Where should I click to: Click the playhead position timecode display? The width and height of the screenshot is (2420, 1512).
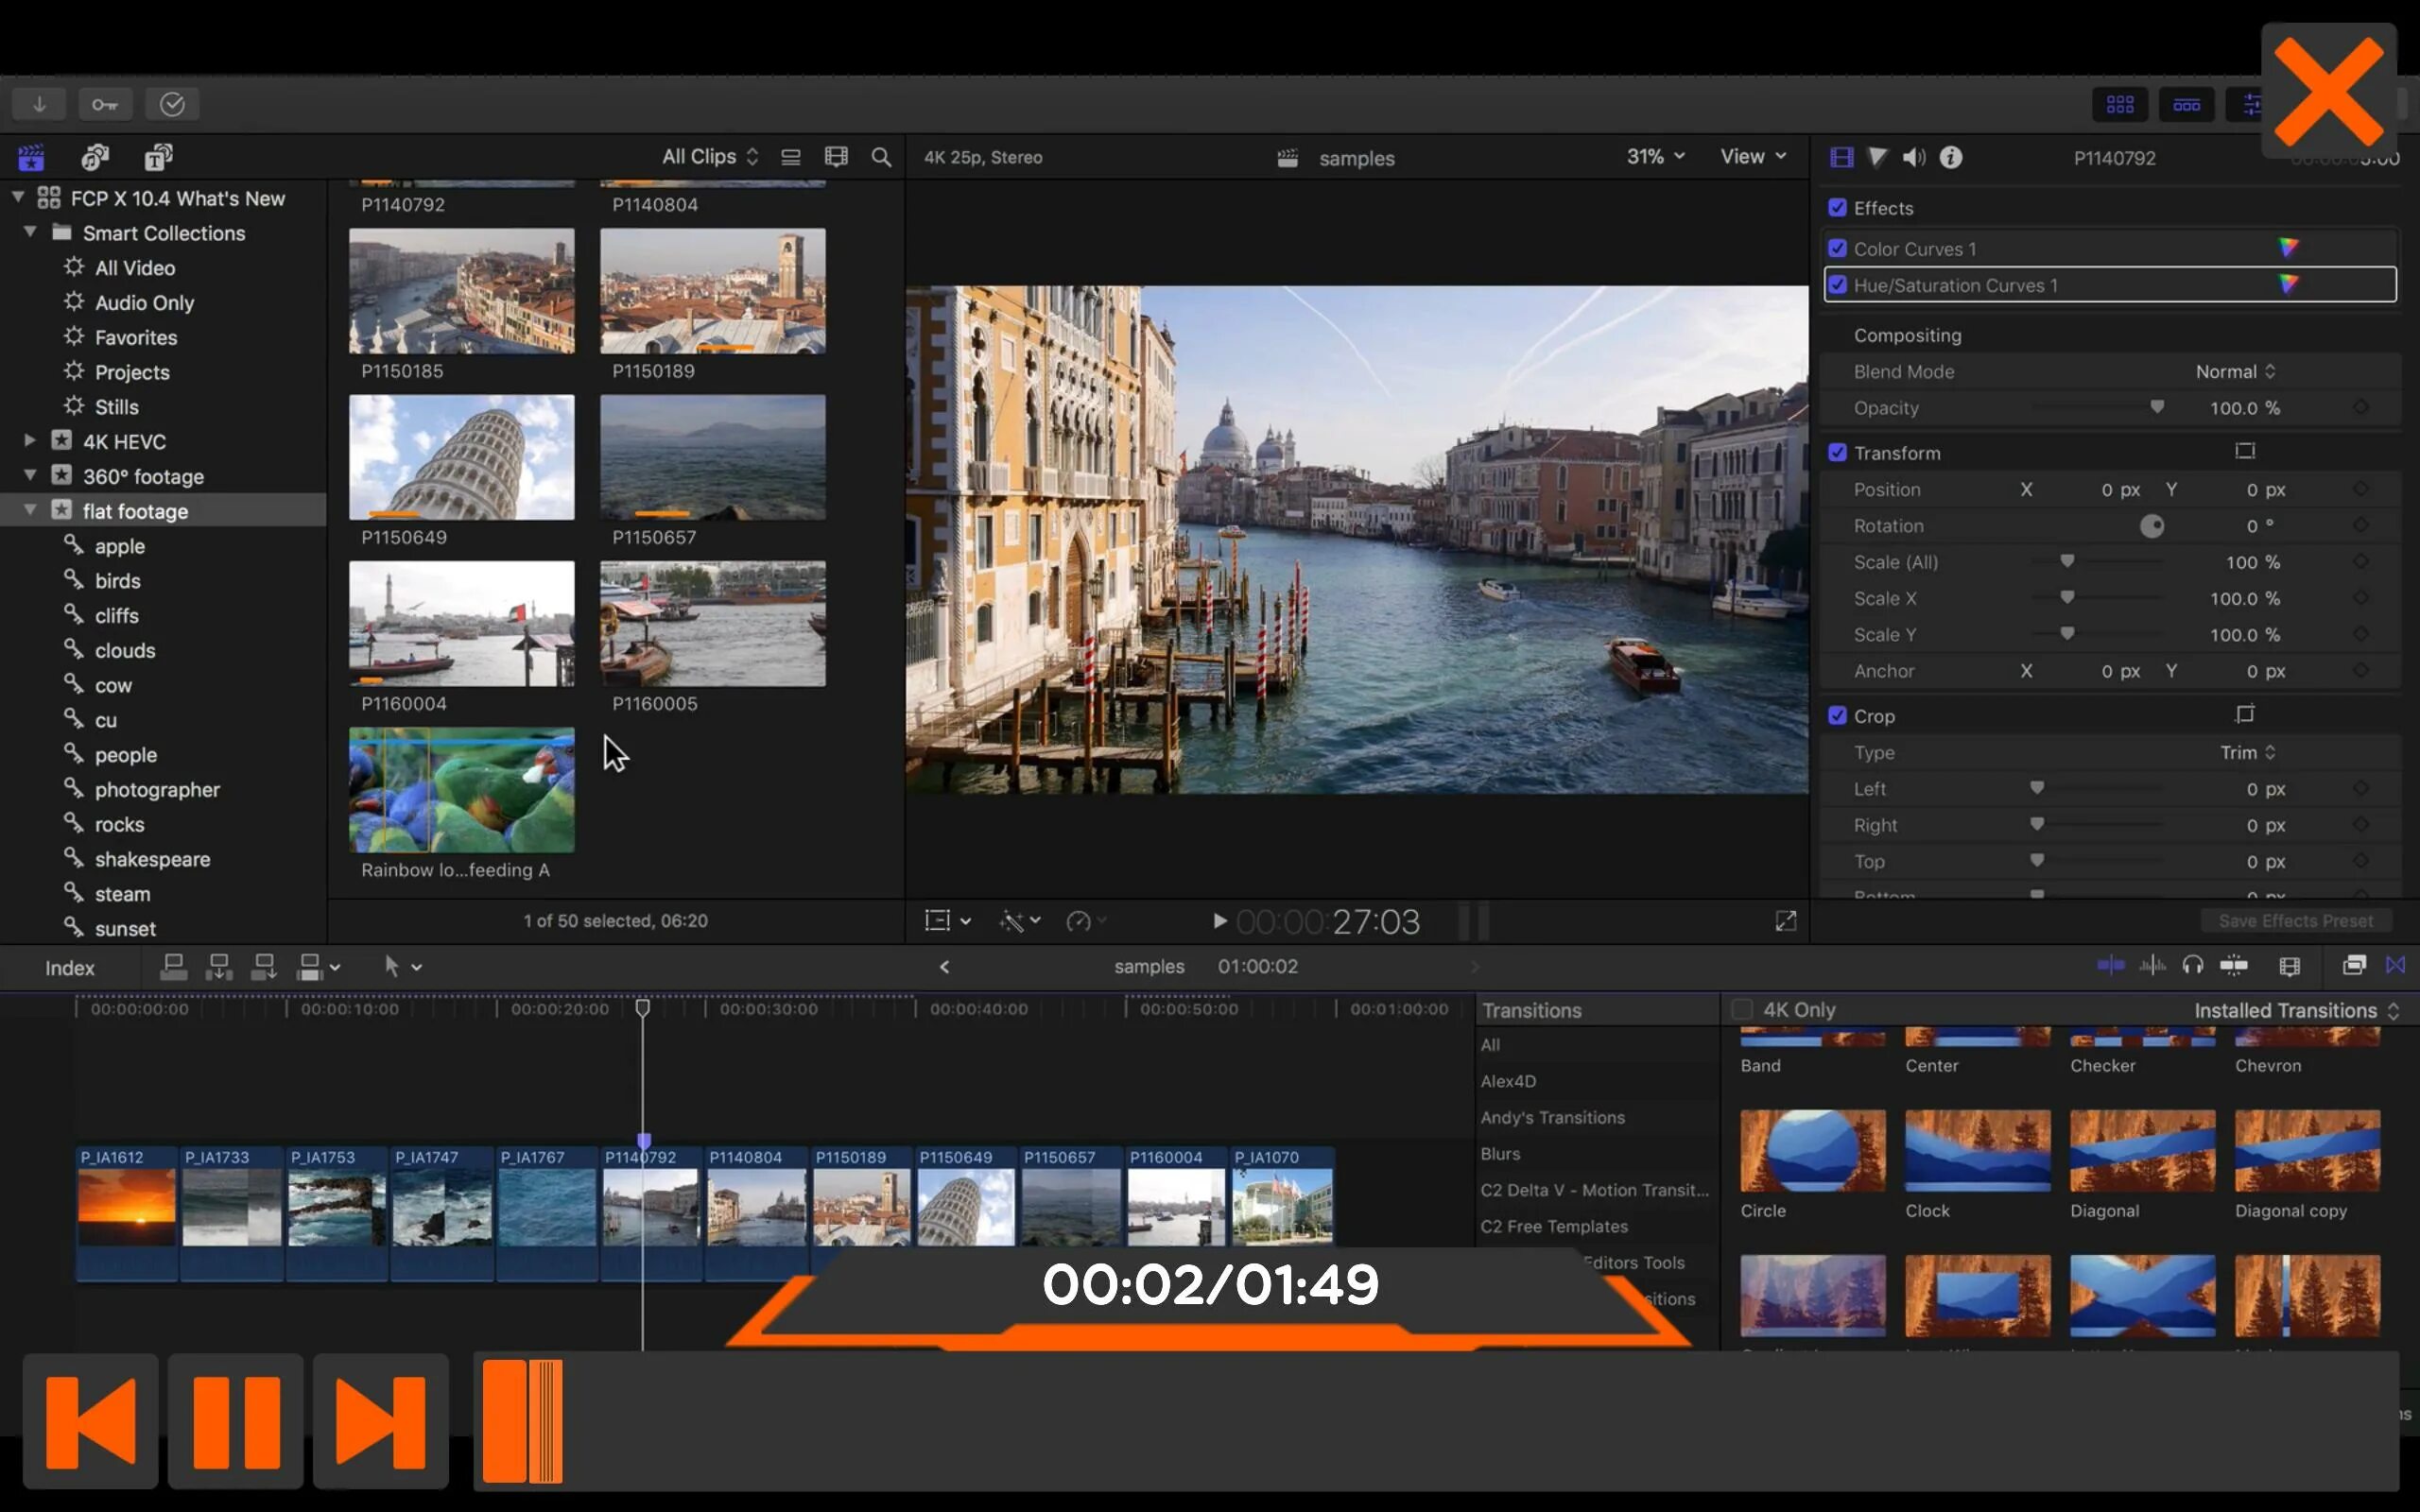(1327, 919)
